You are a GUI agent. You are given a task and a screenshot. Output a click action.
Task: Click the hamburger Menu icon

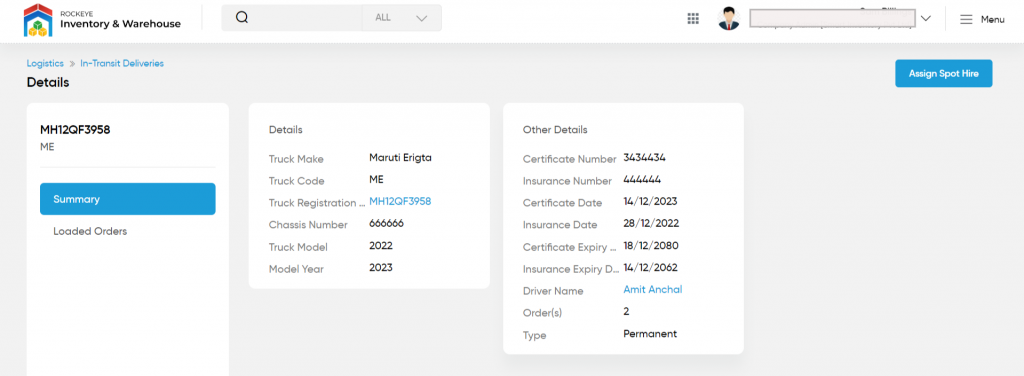966,20
